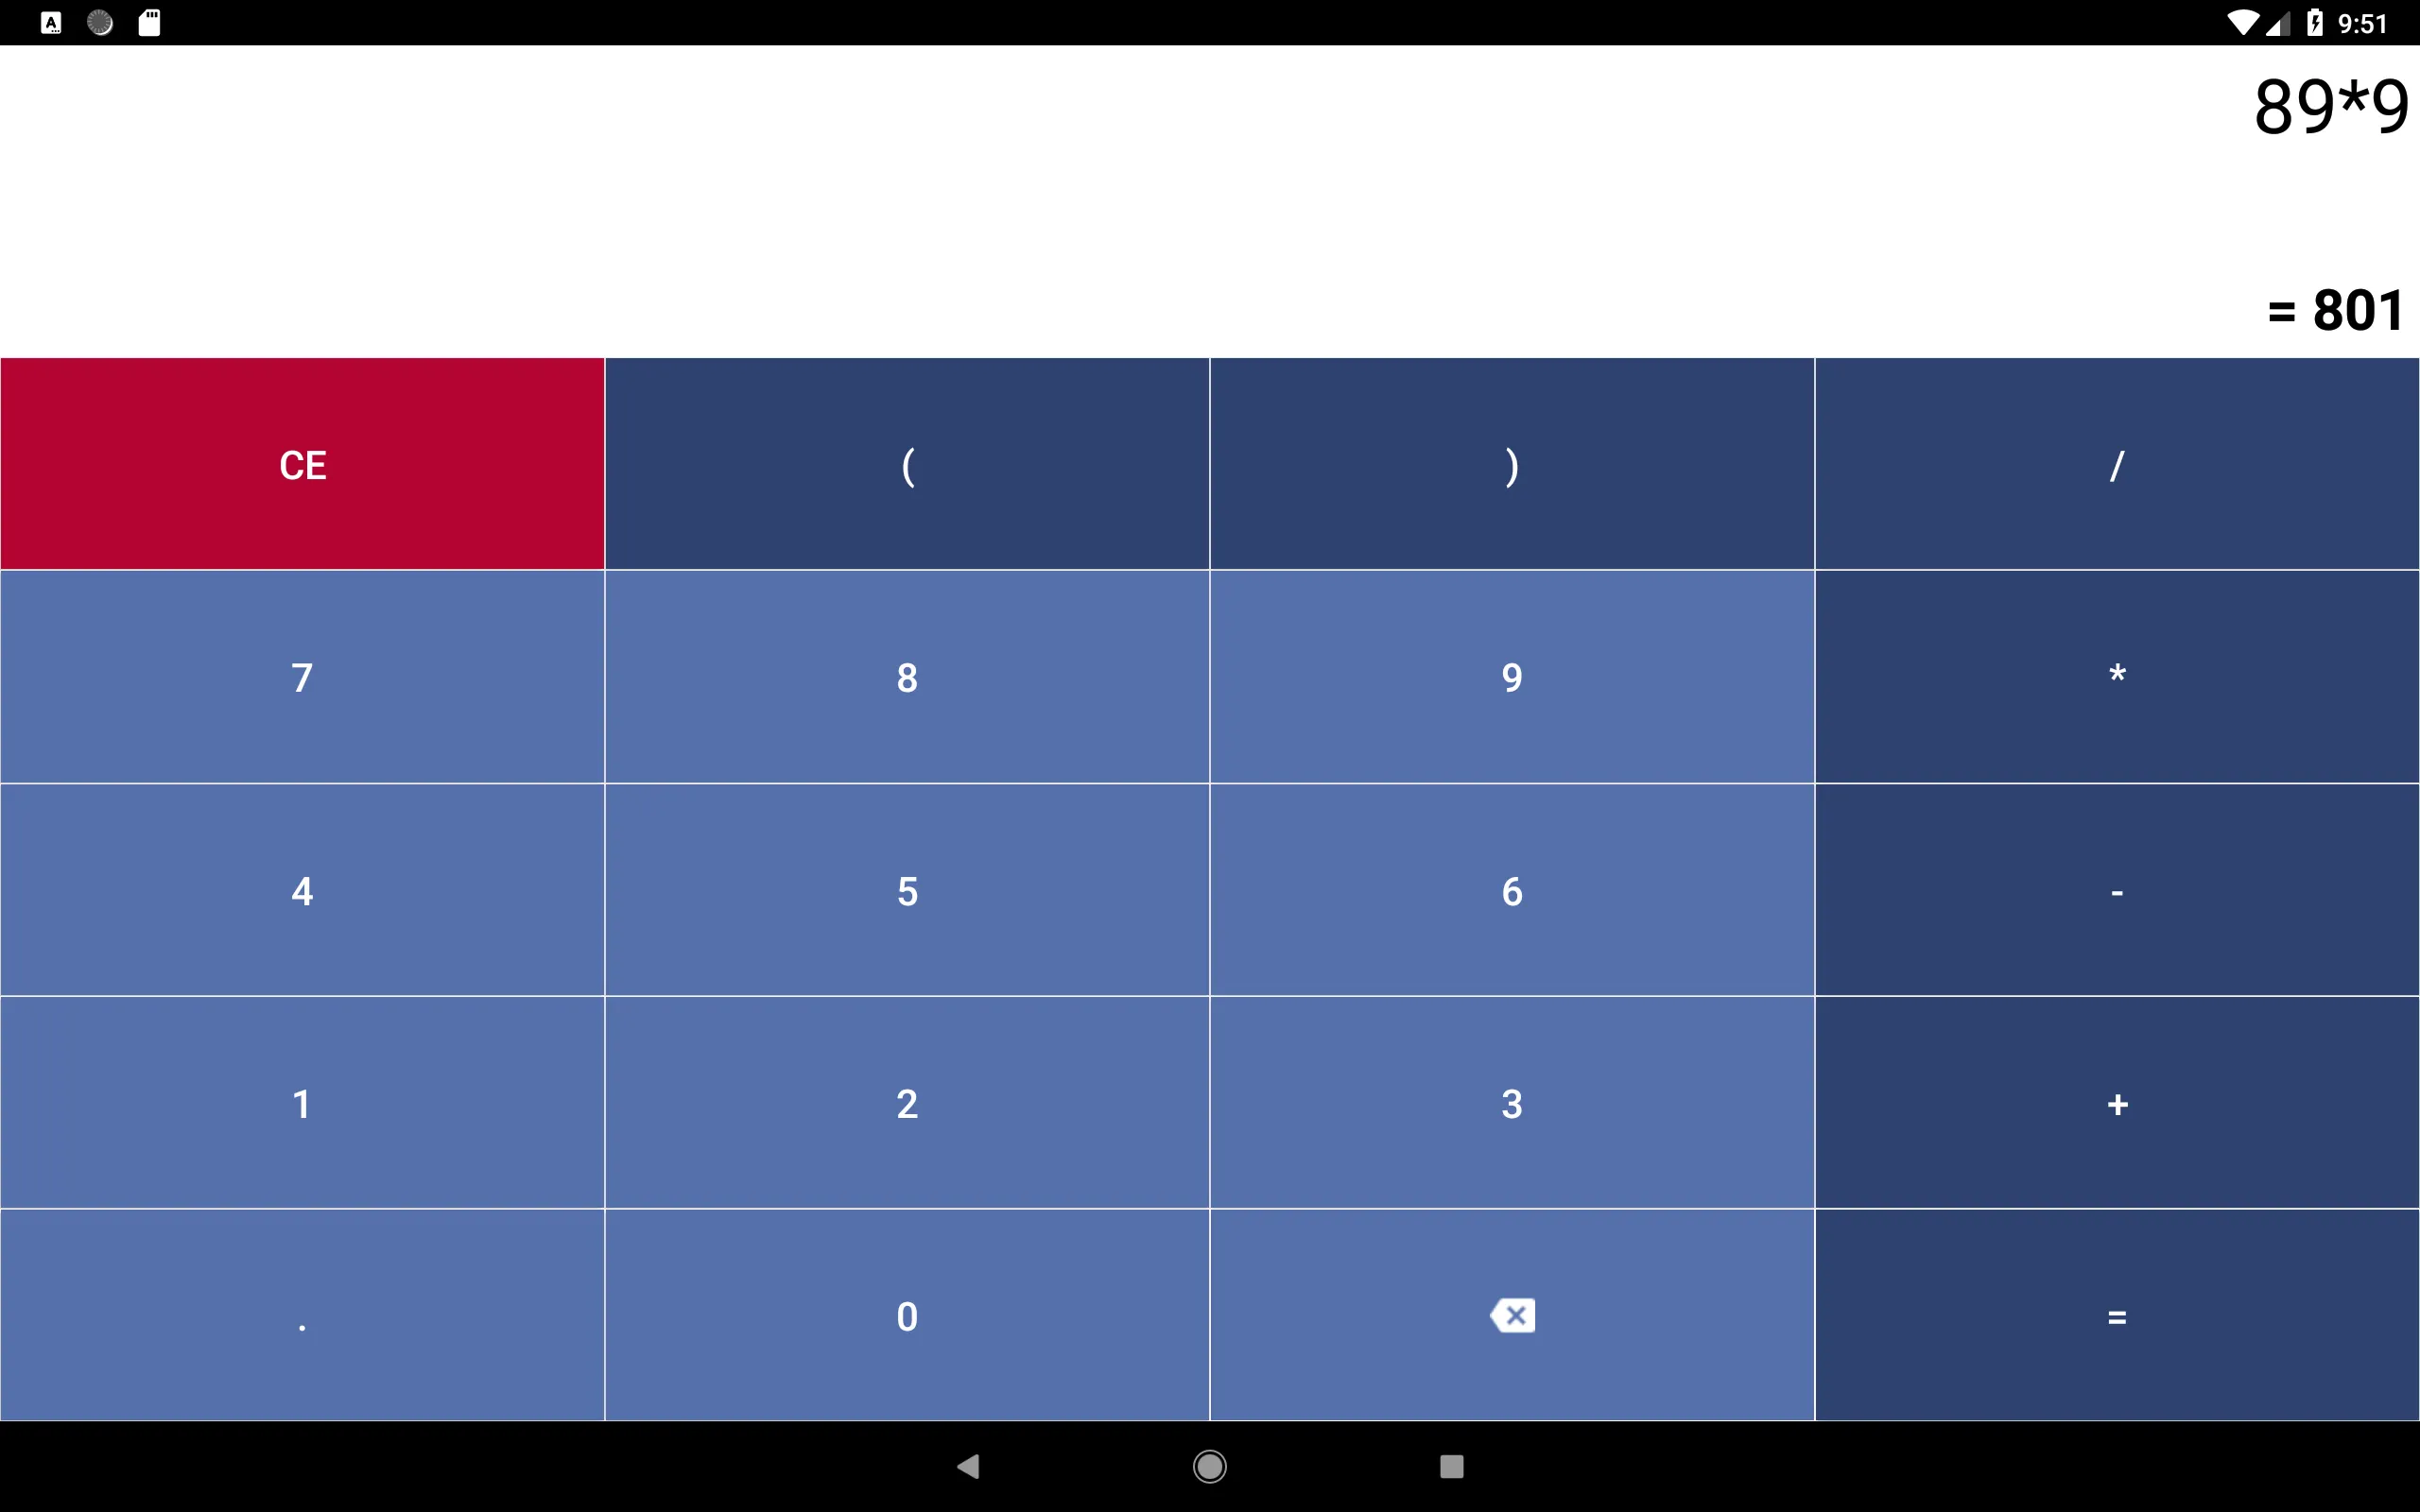Select the close parenthesis button

coord(1511,463)
